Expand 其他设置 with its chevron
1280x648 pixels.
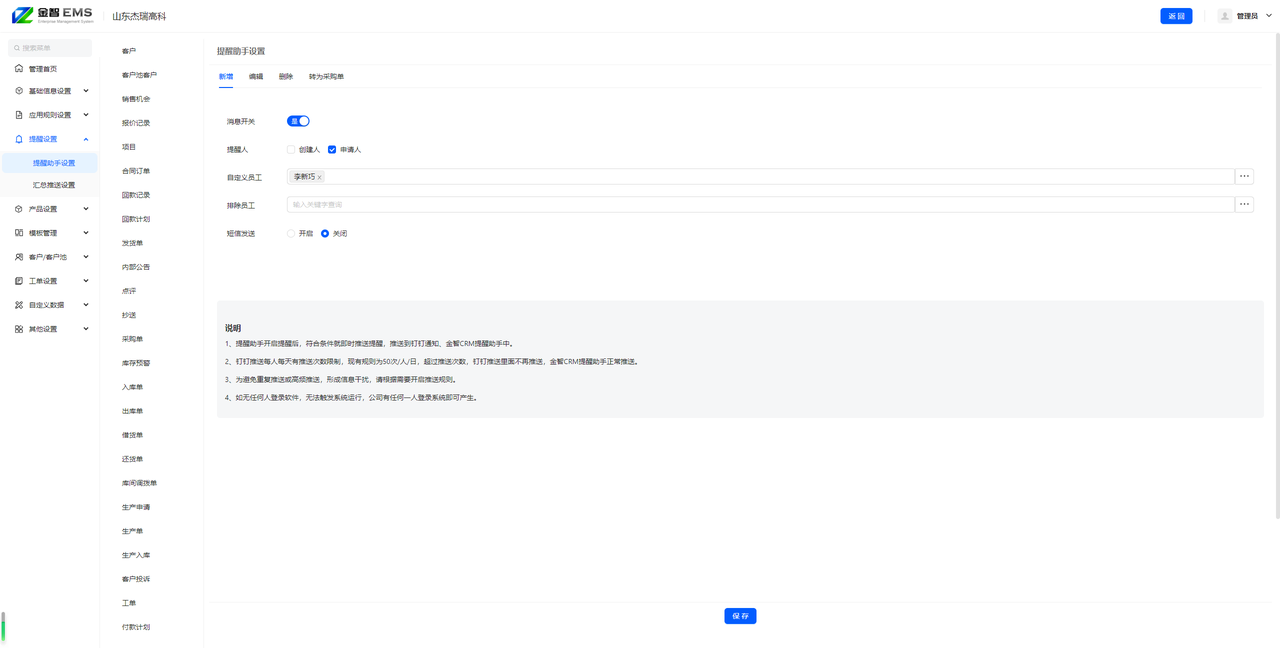pos(86,329)
